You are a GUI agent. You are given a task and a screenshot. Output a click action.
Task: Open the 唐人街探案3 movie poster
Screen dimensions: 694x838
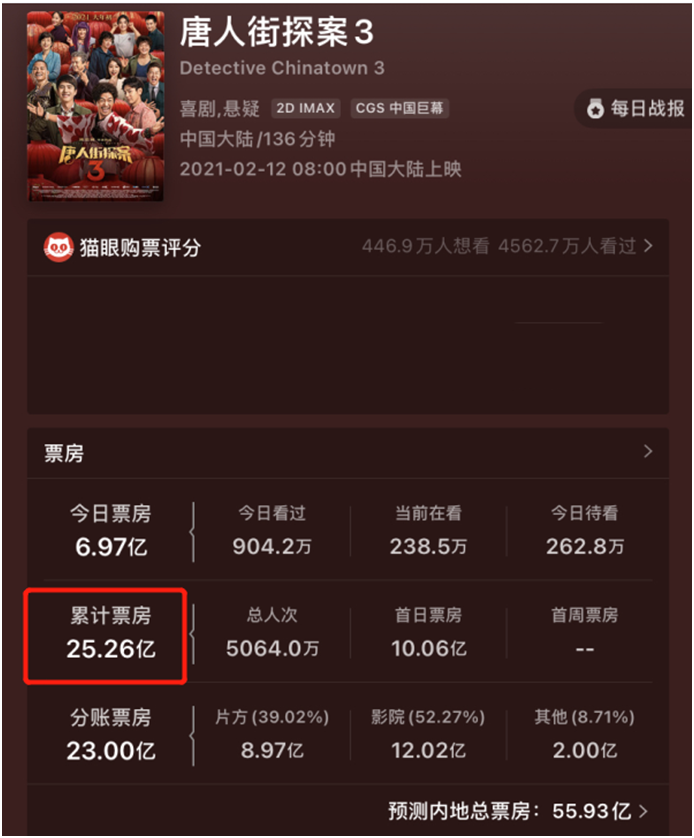tap(96, 106)
